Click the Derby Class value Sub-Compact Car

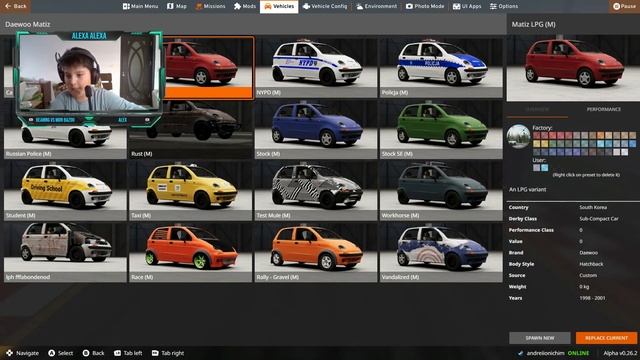(x=599, y=219)
